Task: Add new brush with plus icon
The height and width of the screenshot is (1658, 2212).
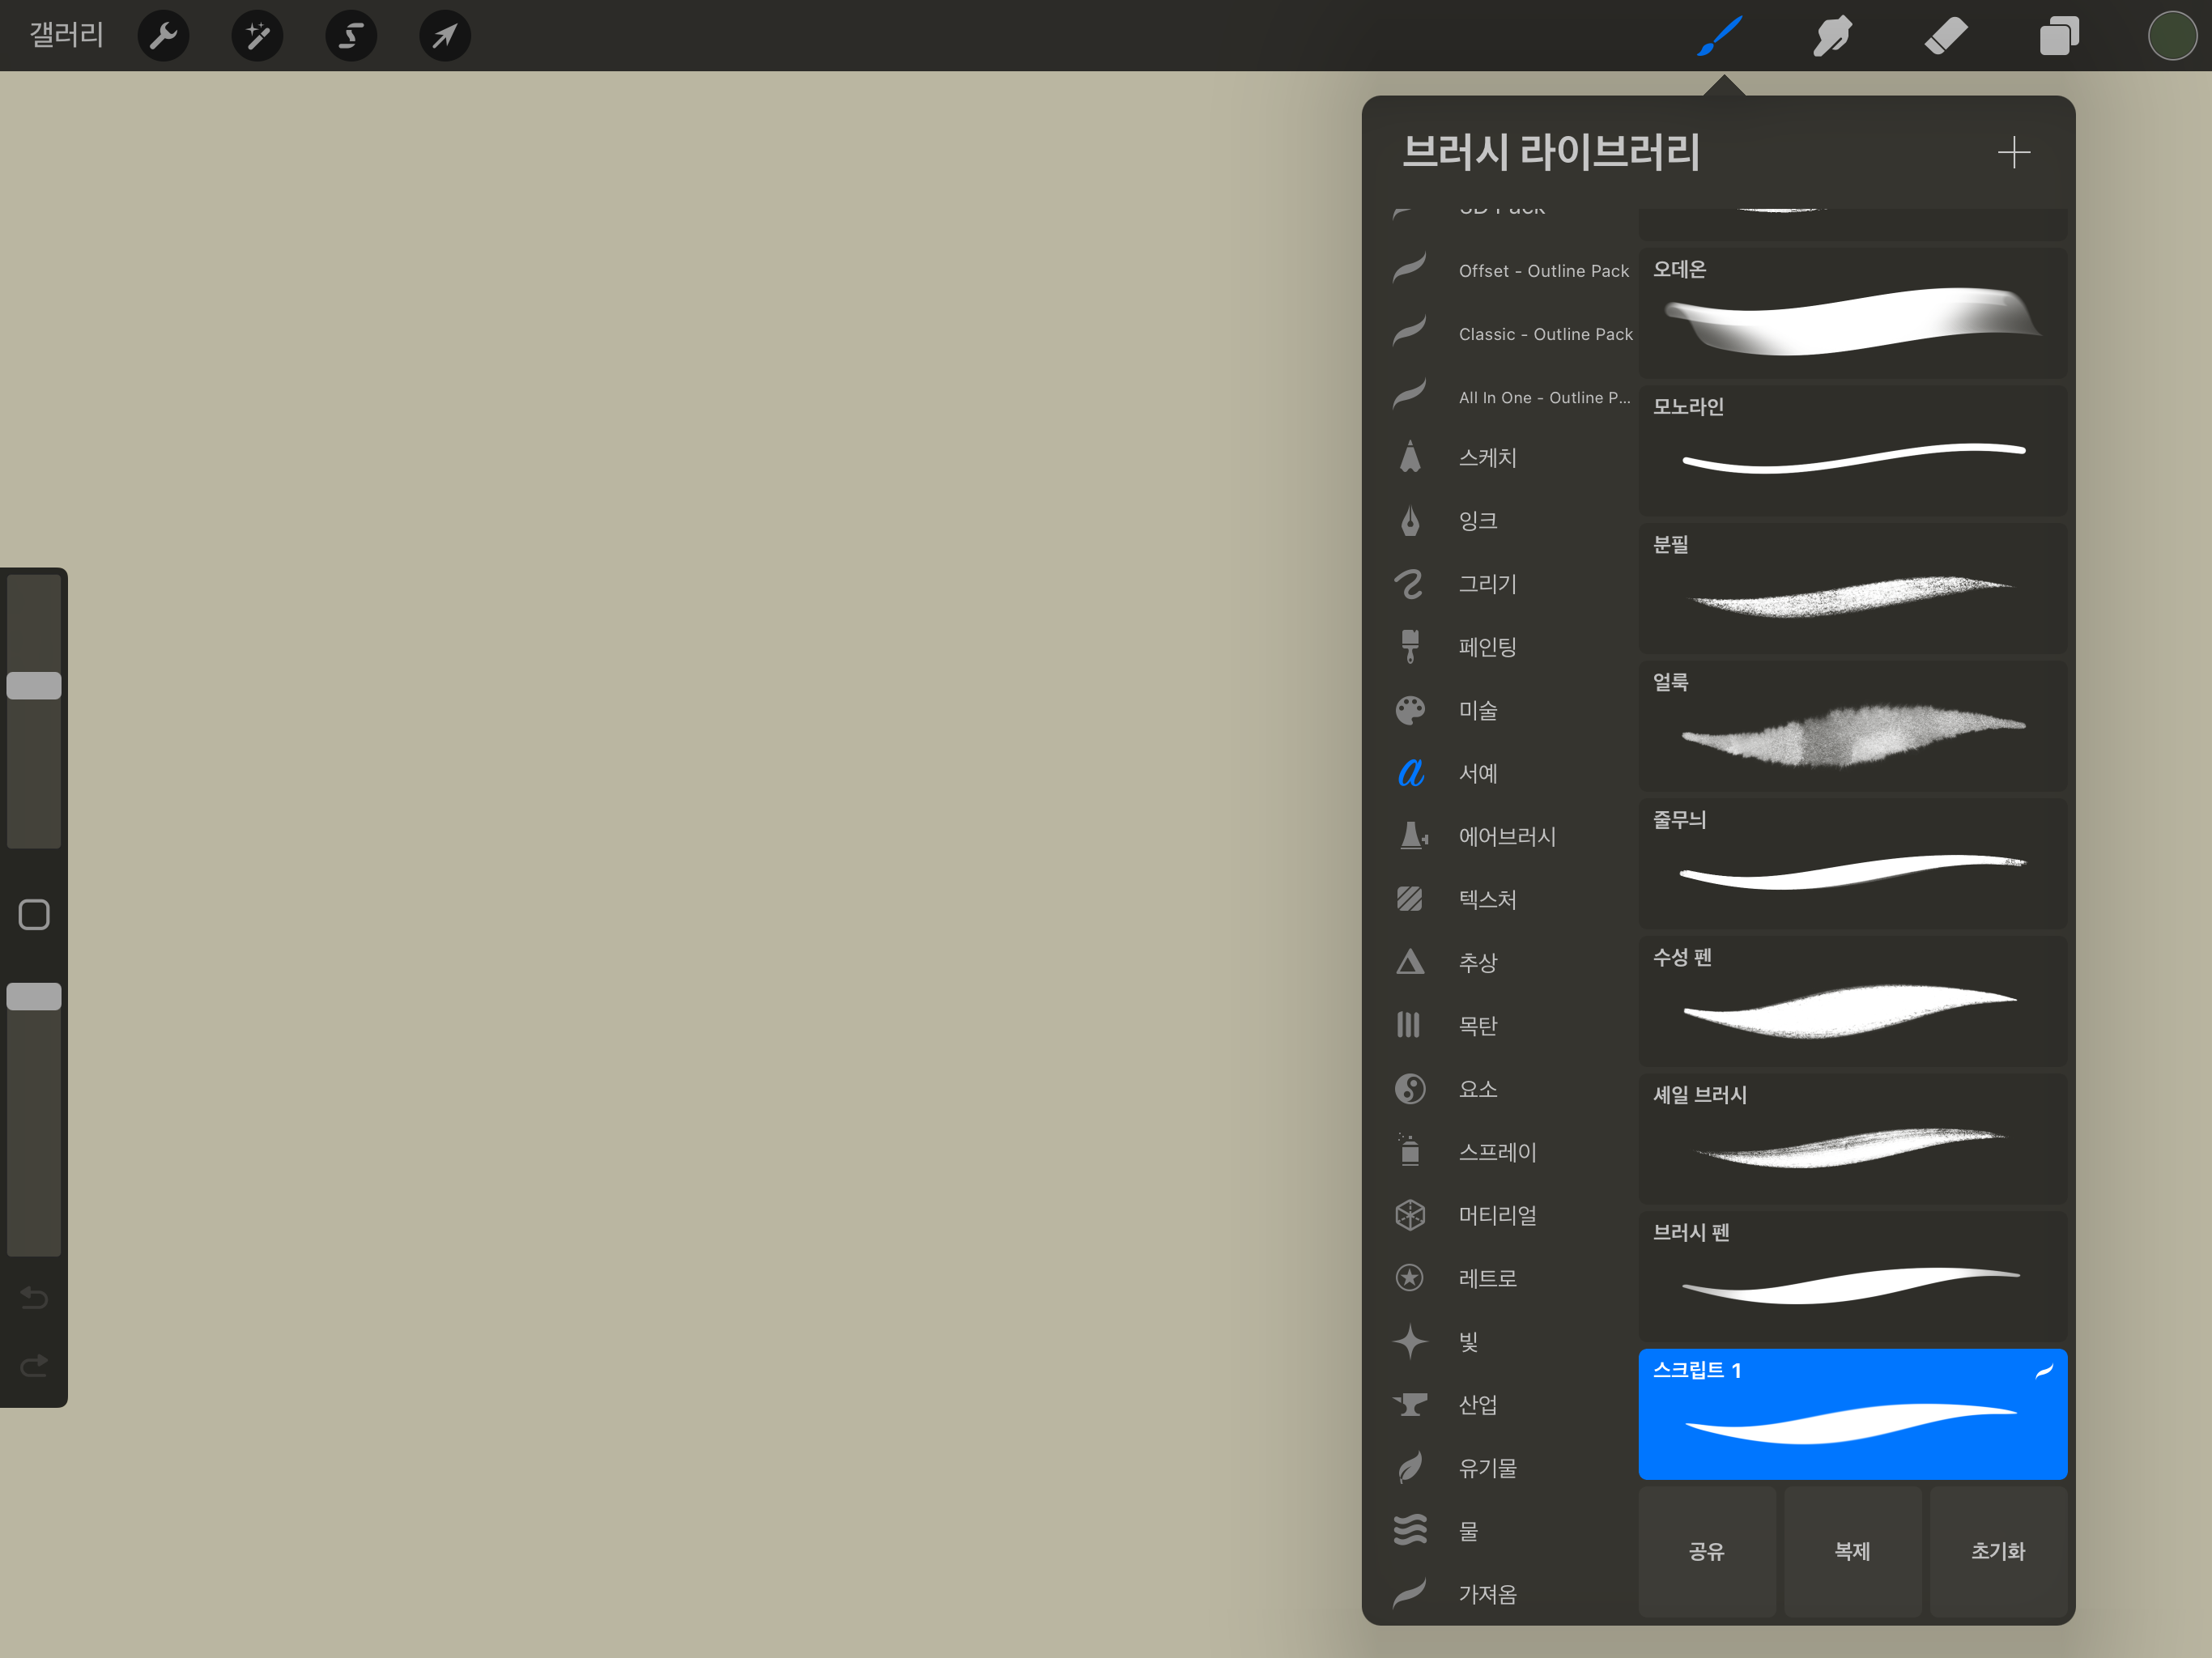Action: [x=2013, y=152]
